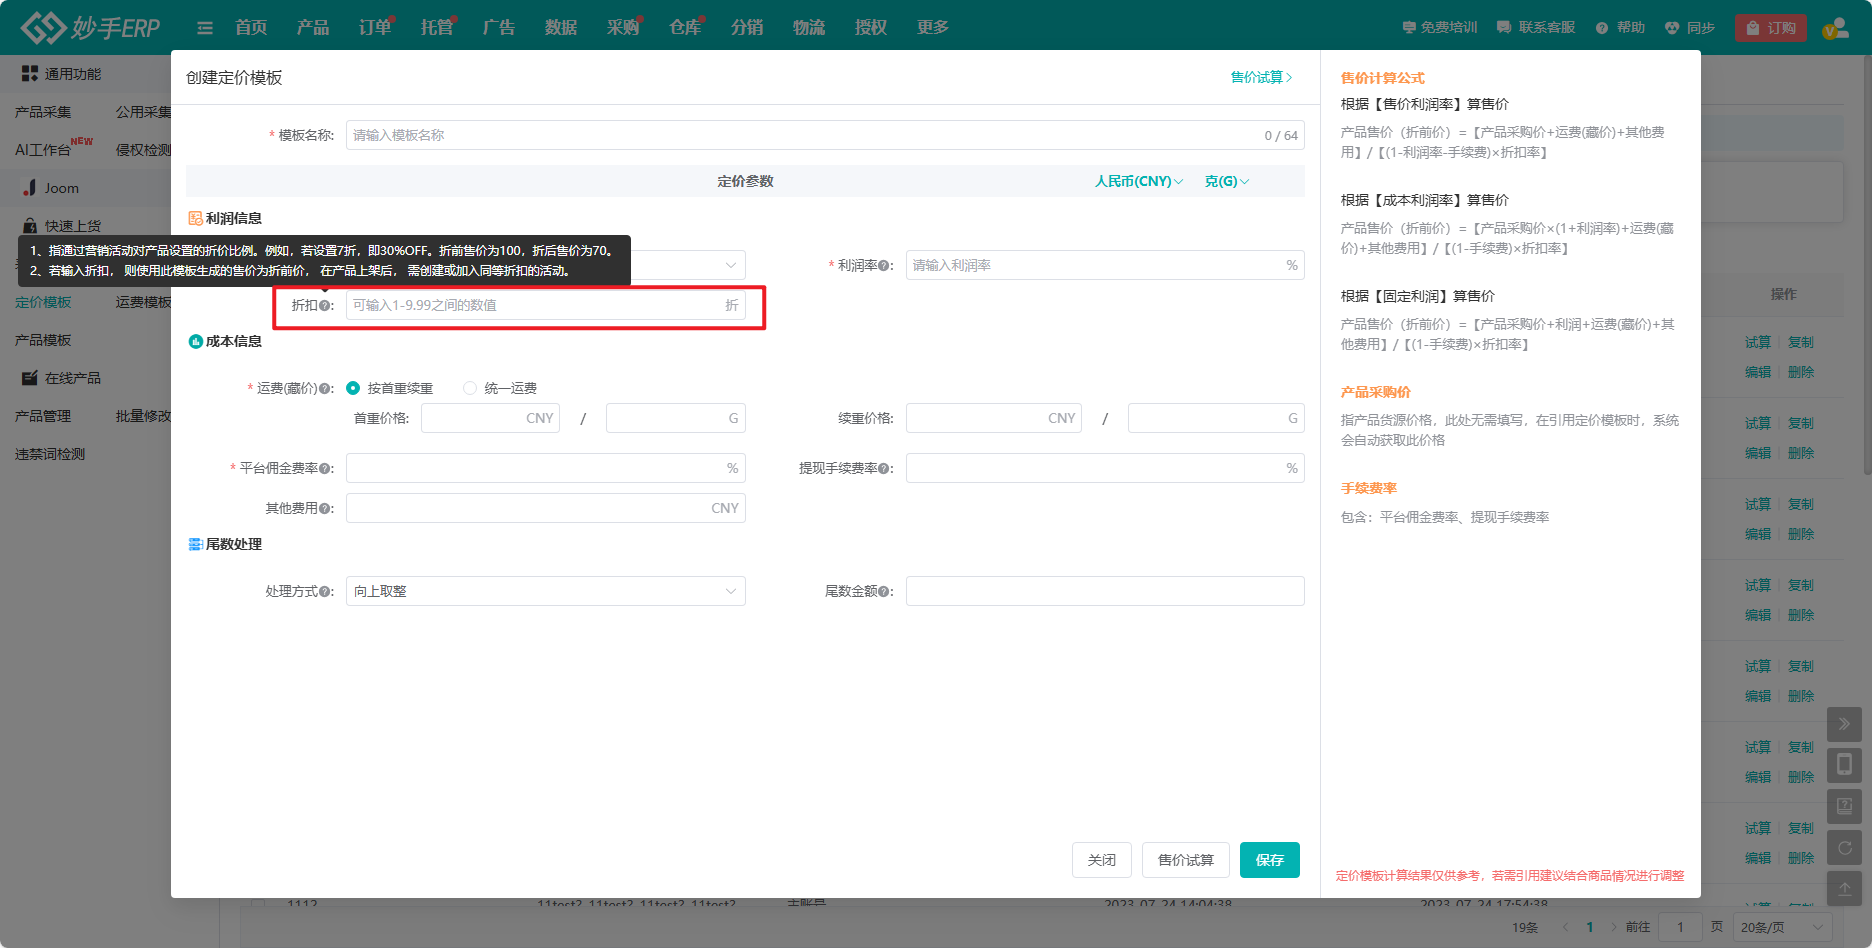
Task: Open the 仓库 menu
Action: click(x=685, y=28)
